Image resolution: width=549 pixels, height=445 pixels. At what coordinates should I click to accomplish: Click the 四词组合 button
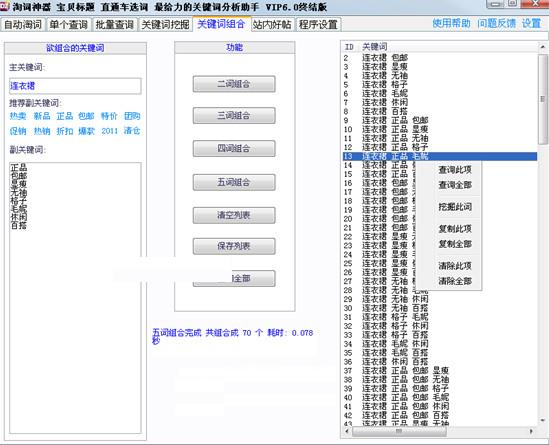pos(234,148)
